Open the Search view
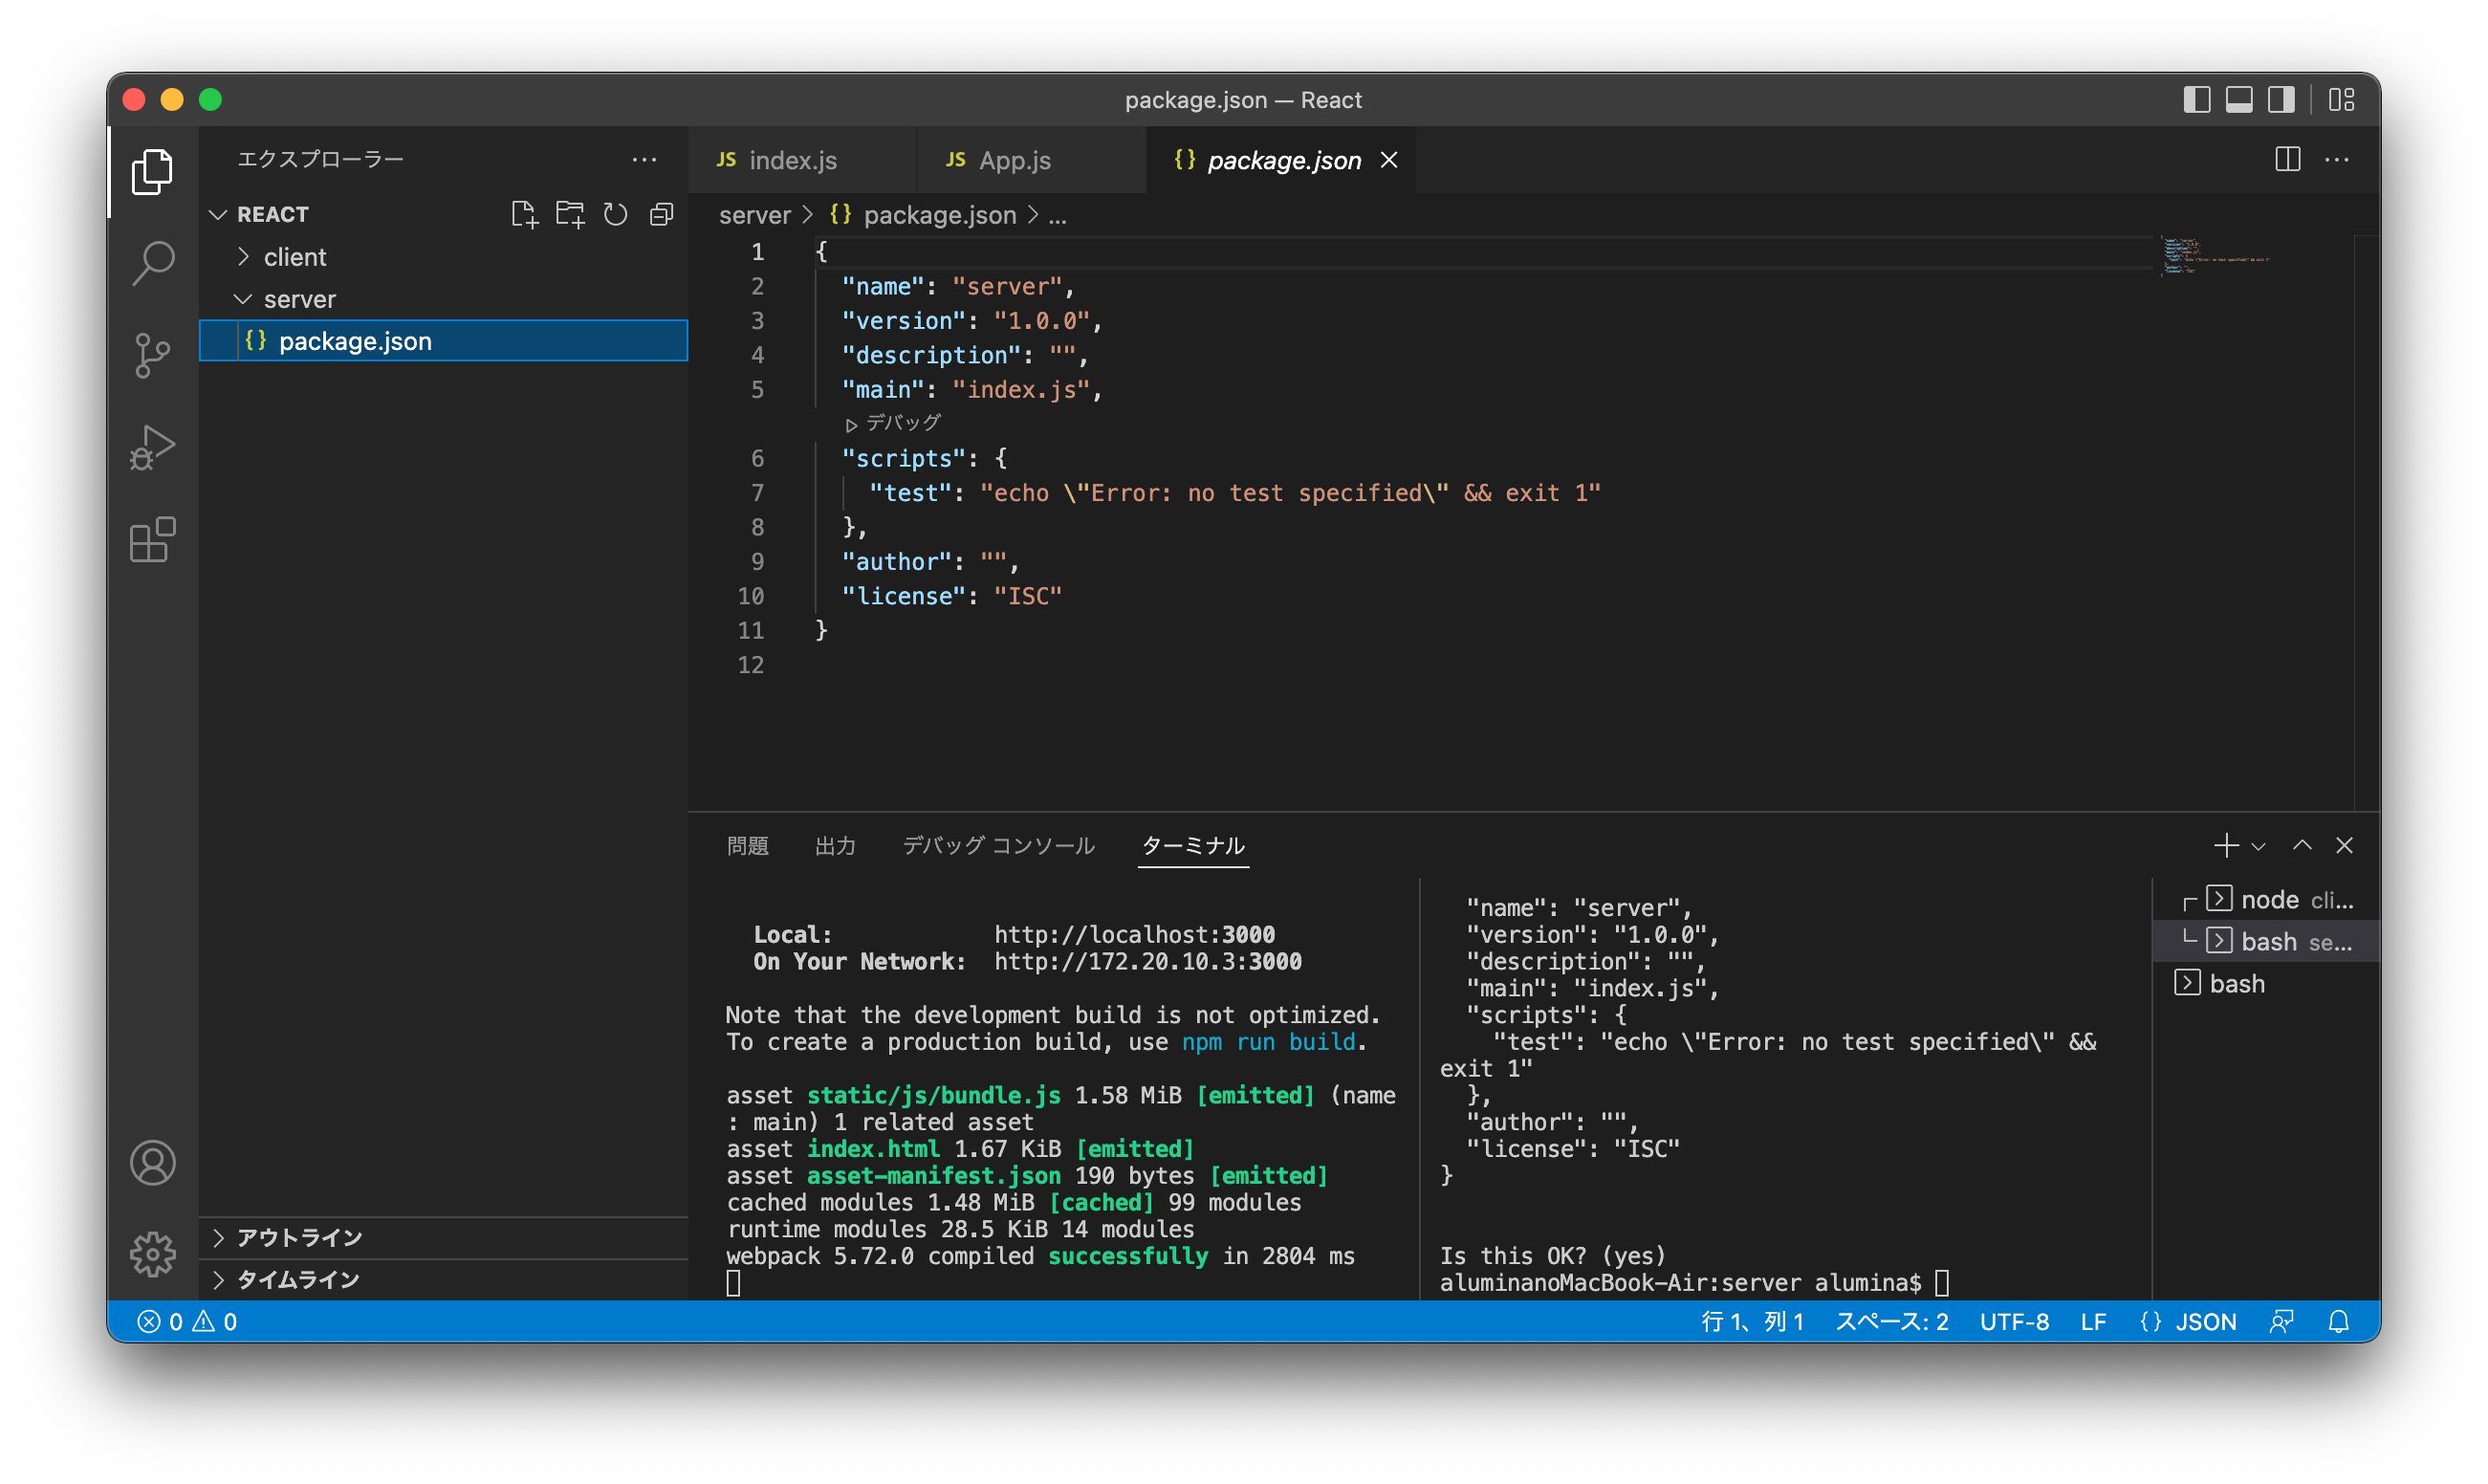The image size is (2488, 1484). [x=153, y=261]
